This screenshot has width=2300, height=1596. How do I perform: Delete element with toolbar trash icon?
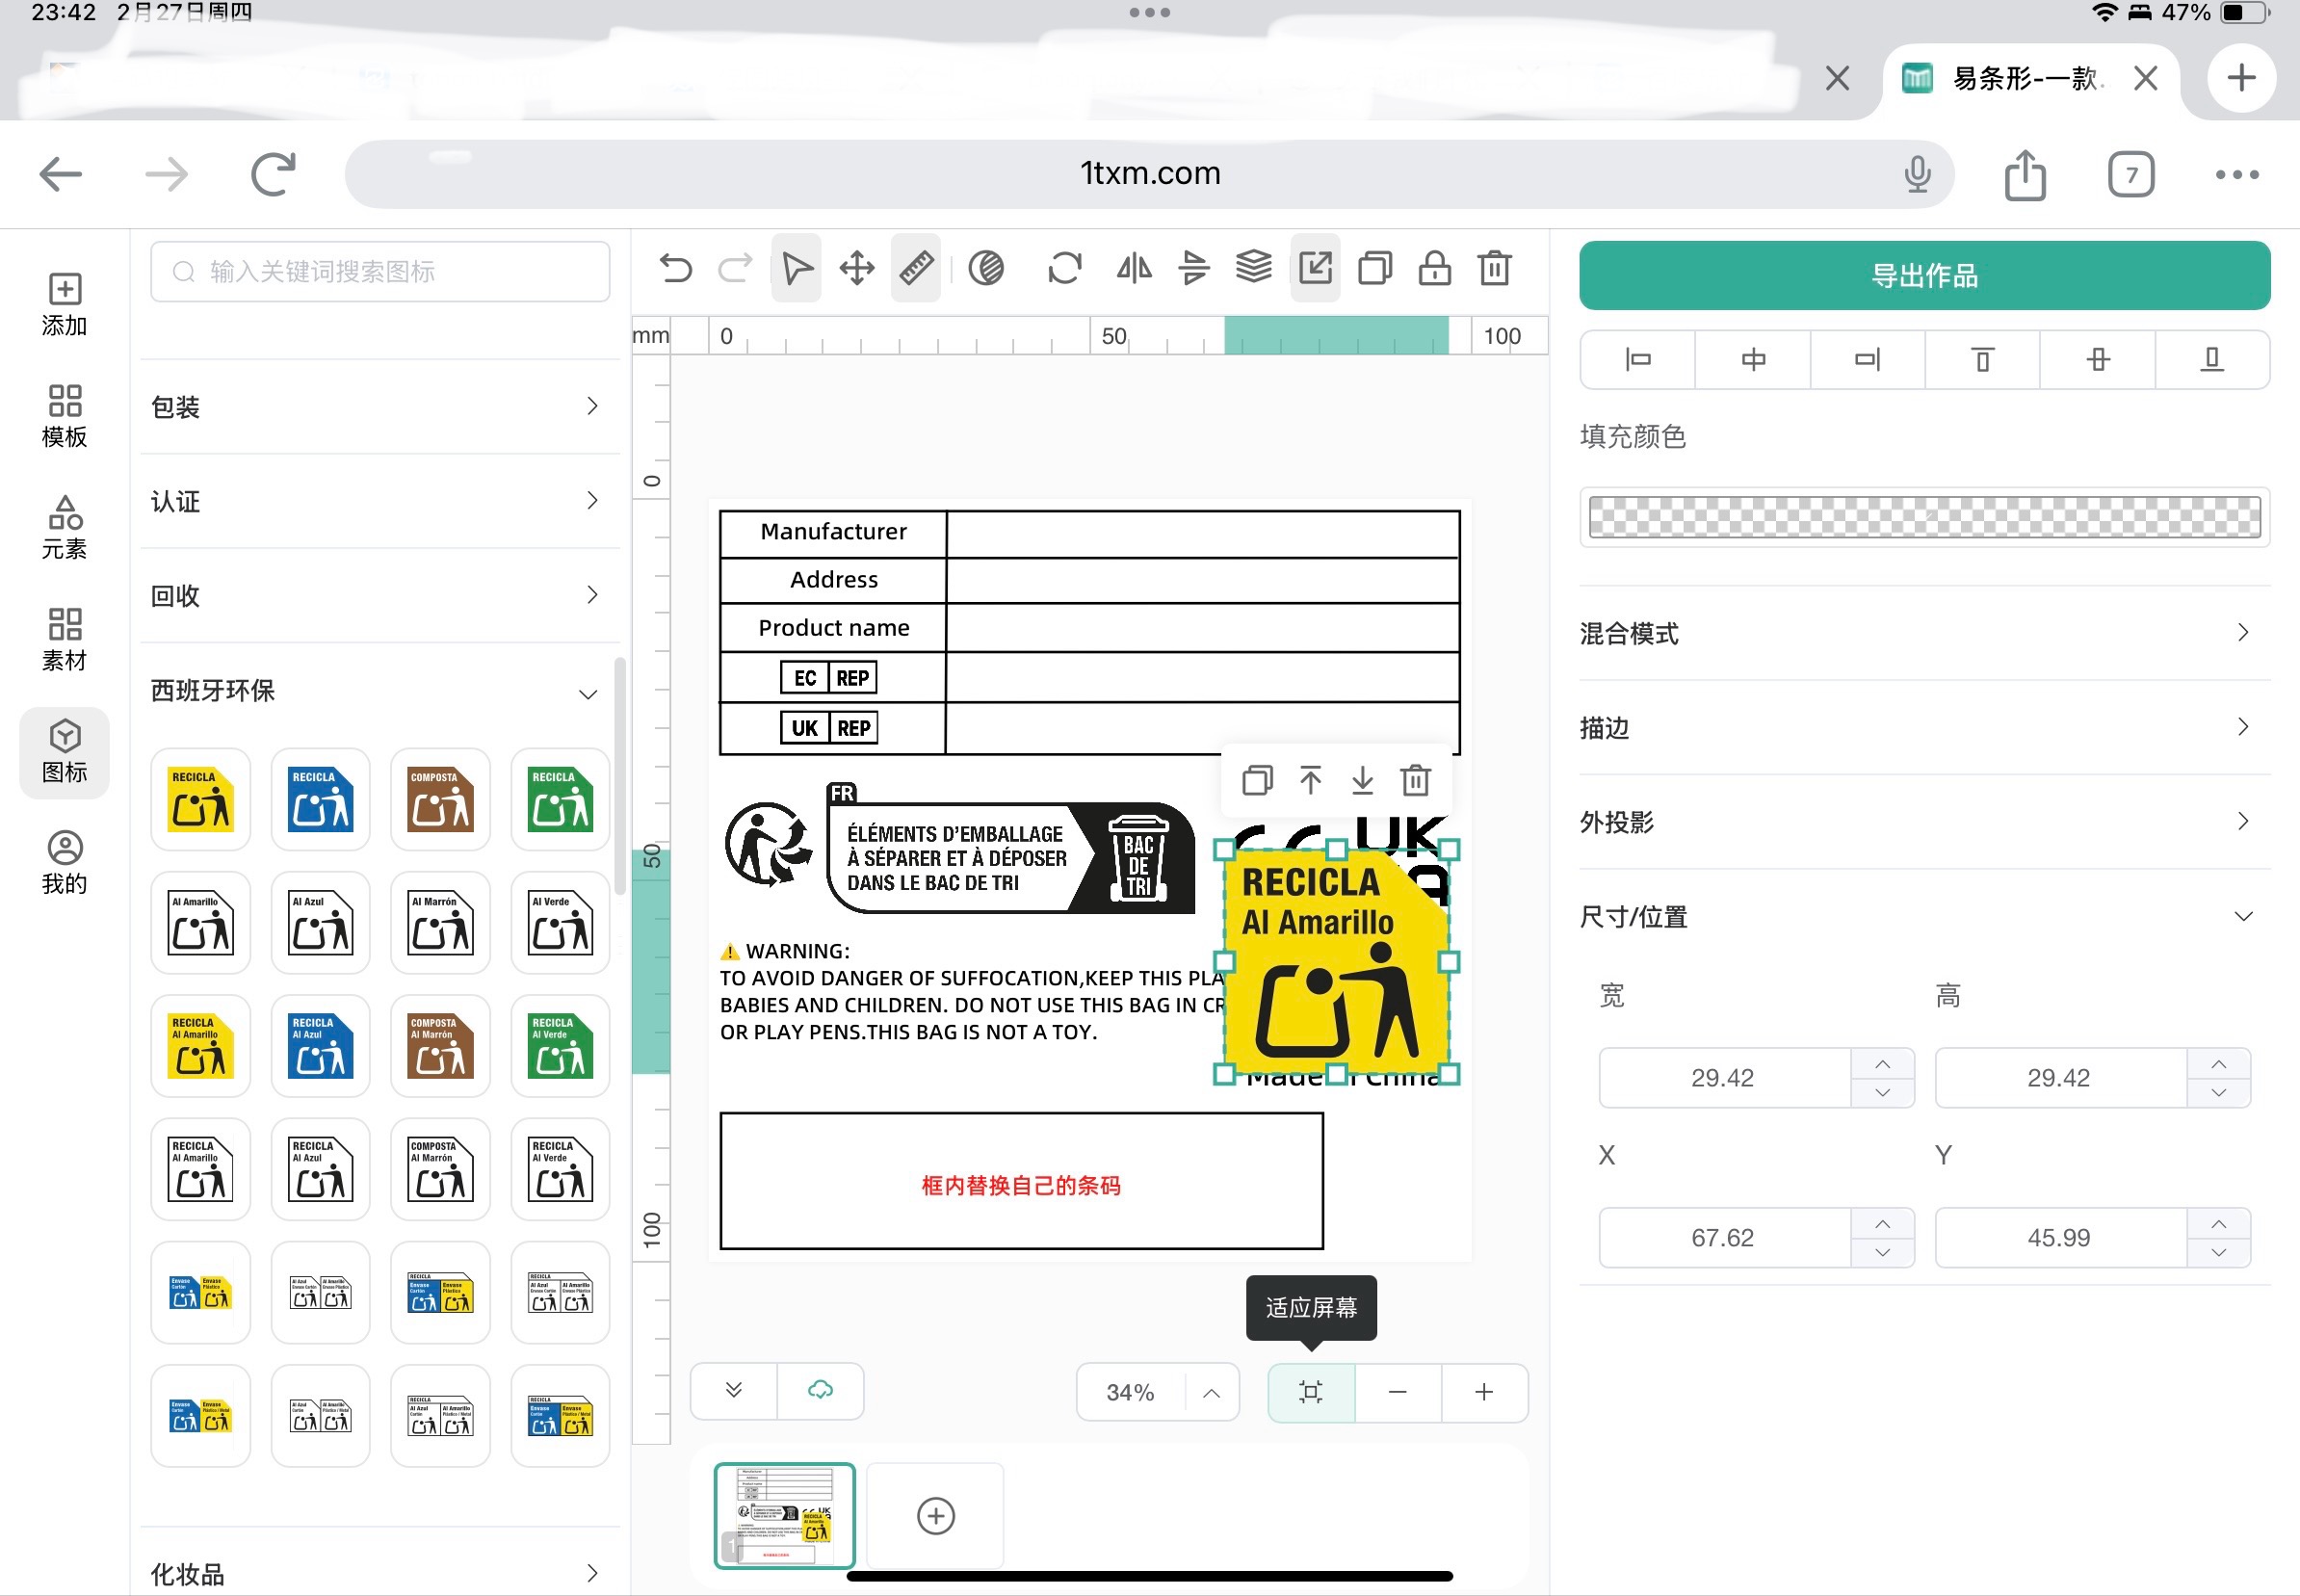(x=1494, y=268)
